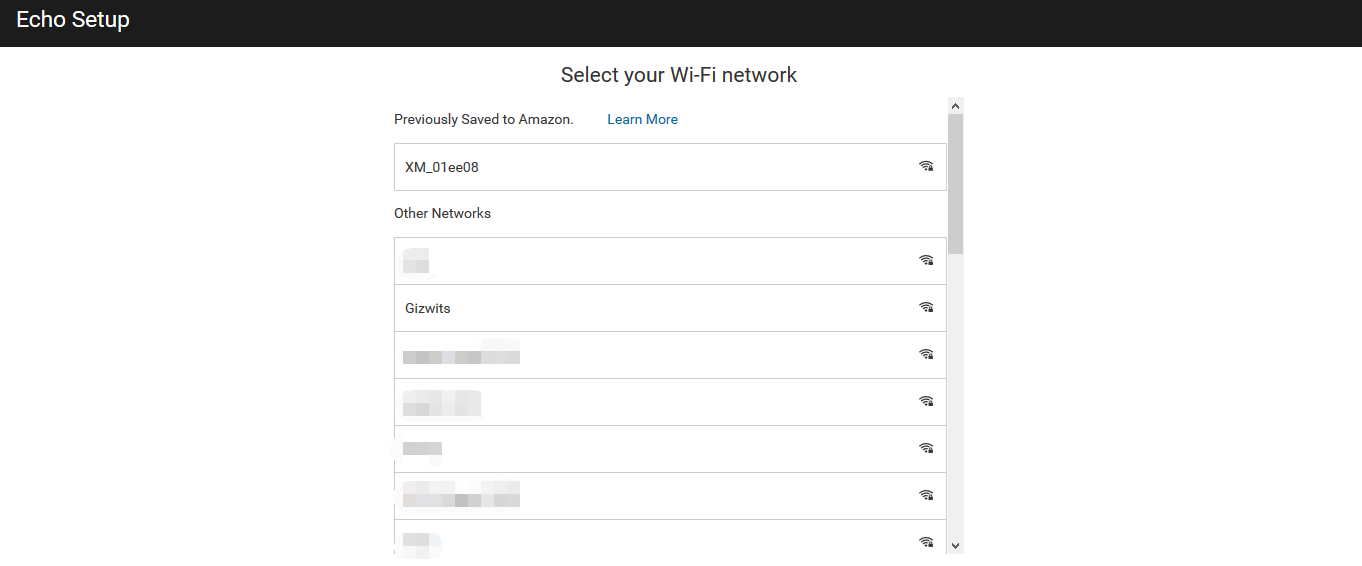Click Wi-Fi icon of the bottom-most visible network
Image resolution: width=1362 pixels, height=566 pixels.
926,542
